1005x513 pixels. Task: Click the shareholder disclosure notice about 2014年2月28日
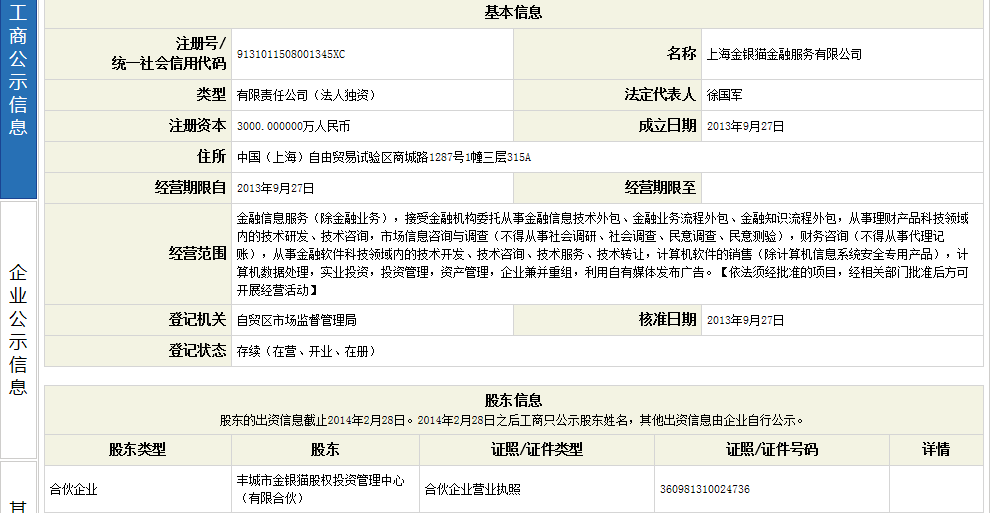(511, 421)
